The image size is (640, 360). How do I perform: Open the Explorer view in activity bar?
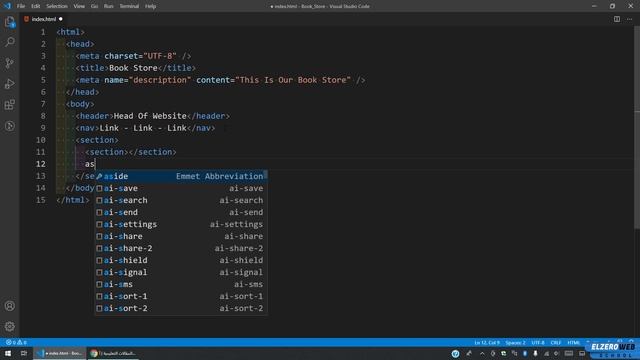[x=10, y=22]
